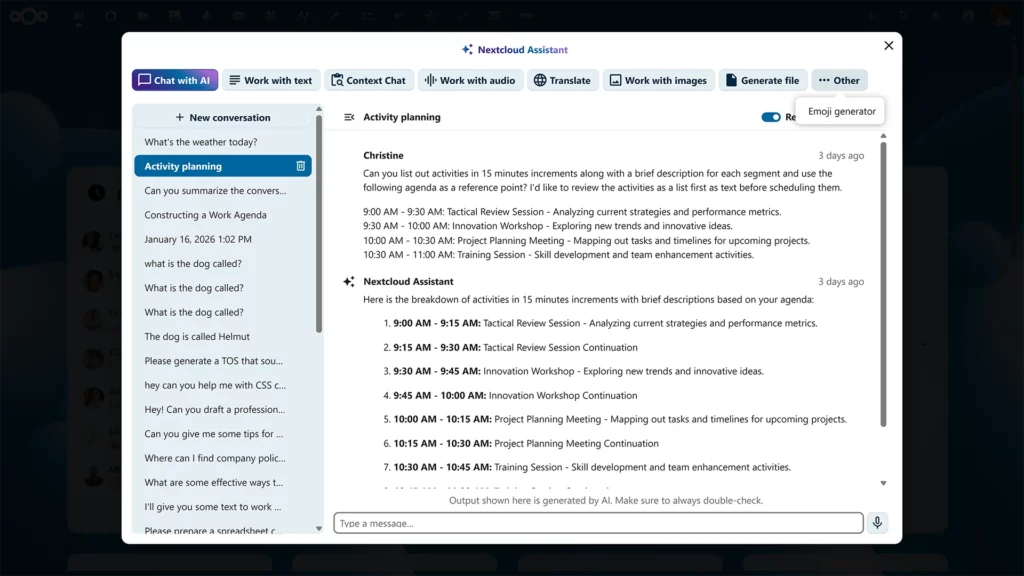The width and height of the screenshot is (1024, 576).
Task: Choose Emoji generator from the Other menu
Action: tap(841, 111)
